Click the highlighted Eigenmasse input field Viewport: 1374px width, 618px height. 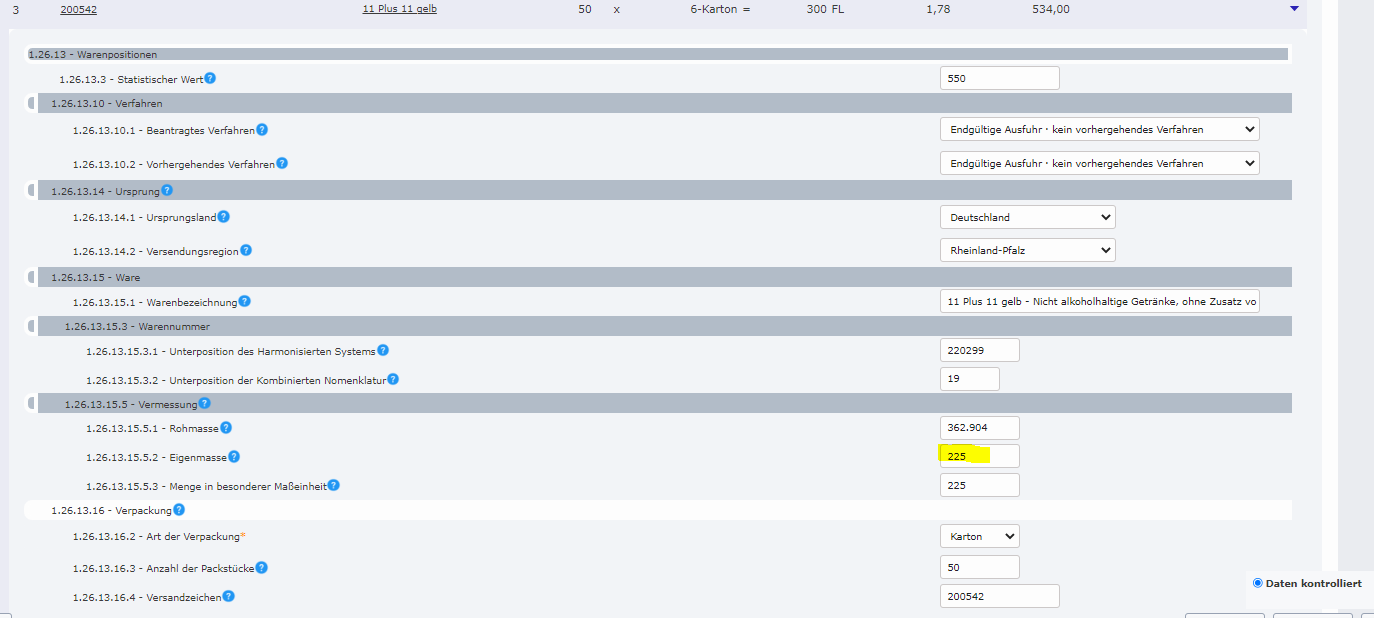click(979, 456)
